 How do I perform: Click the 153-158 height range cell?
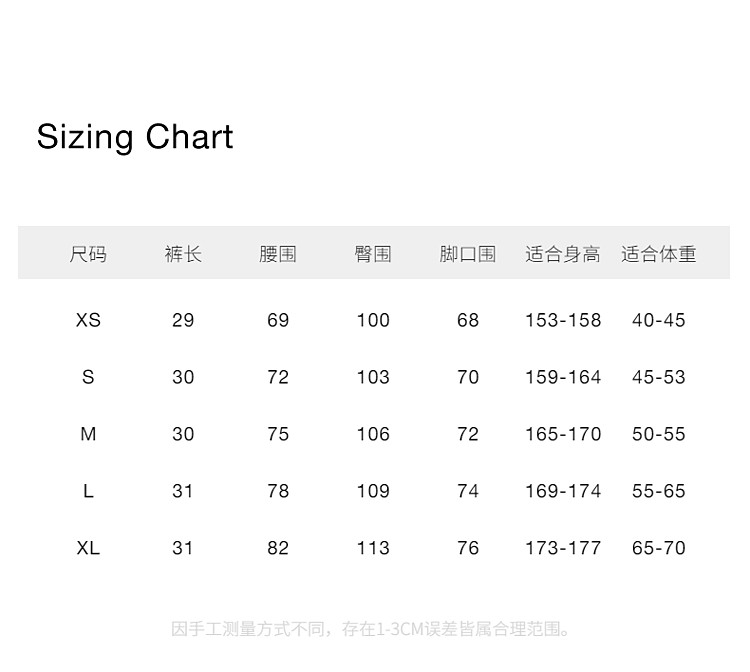click(563, 320)
